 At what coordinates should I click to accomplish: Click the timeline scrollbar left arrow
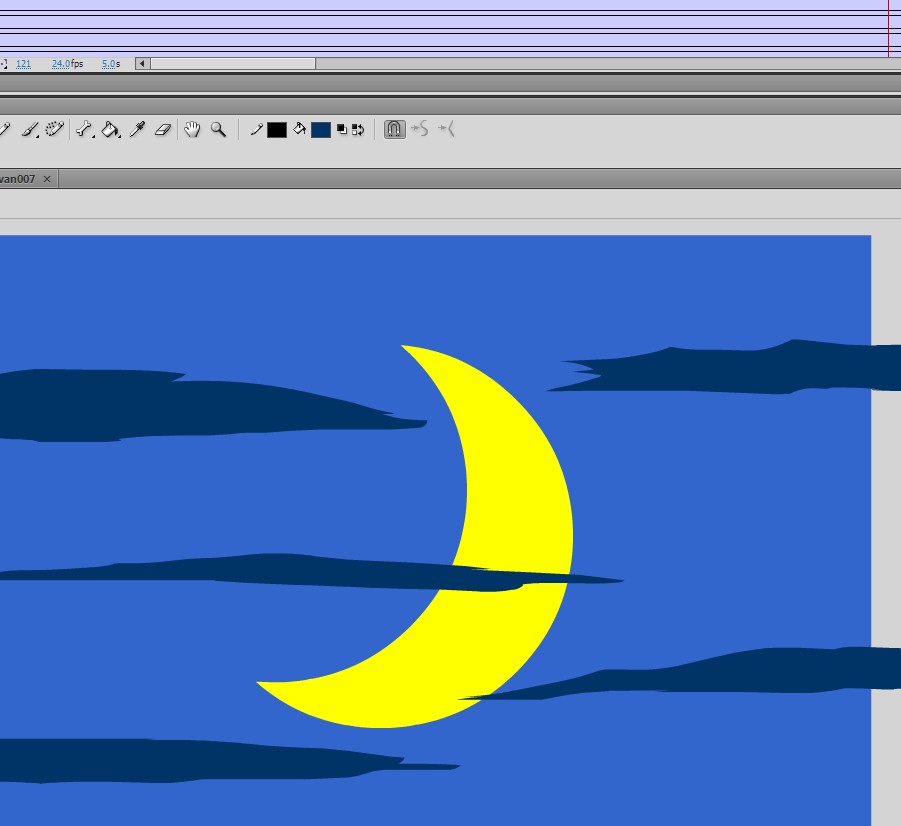pyautogui.click(x=142, y=64)
